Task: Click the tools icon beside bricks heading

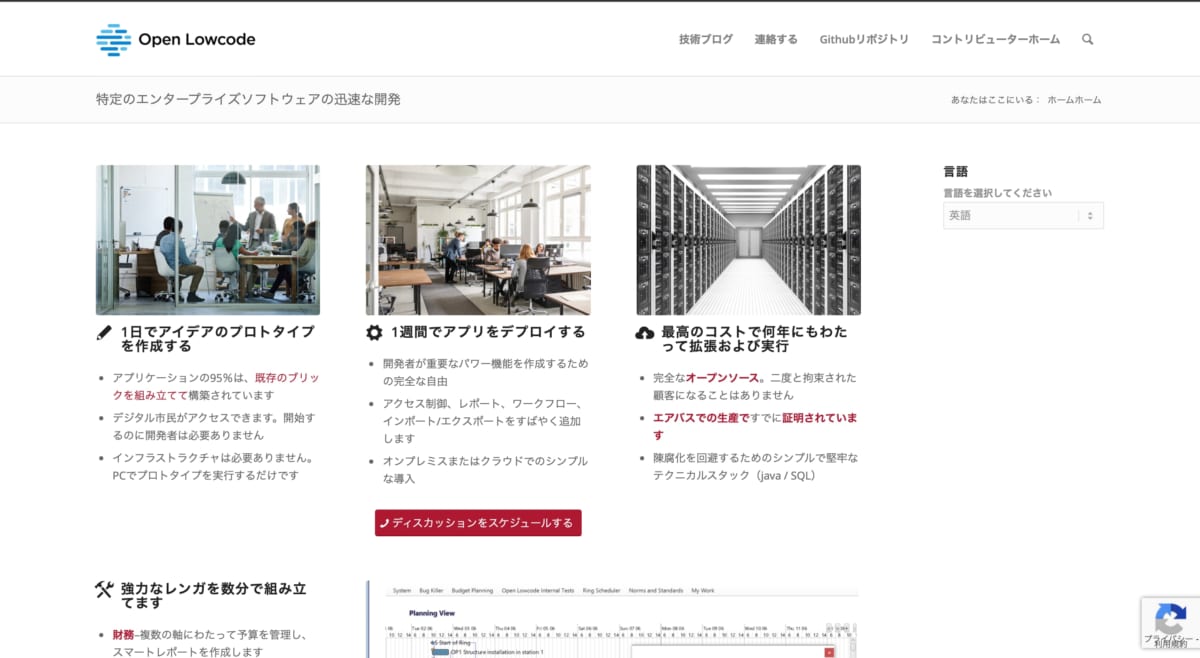Action: [104, 590]
